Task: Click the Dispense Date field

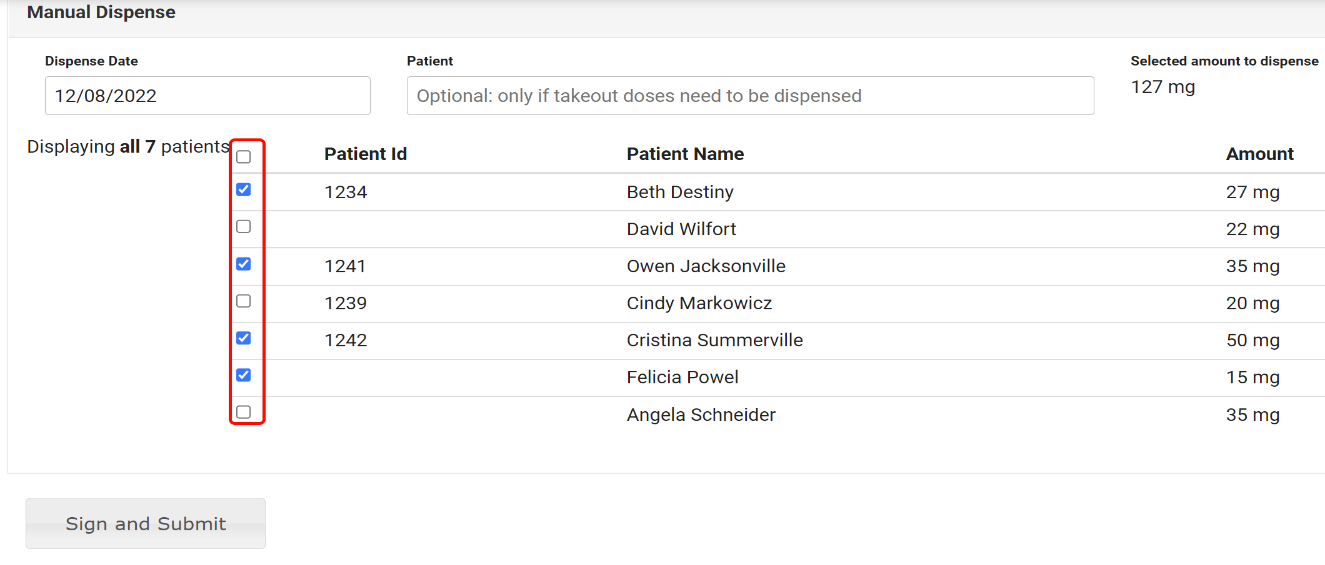Action: 207,96
